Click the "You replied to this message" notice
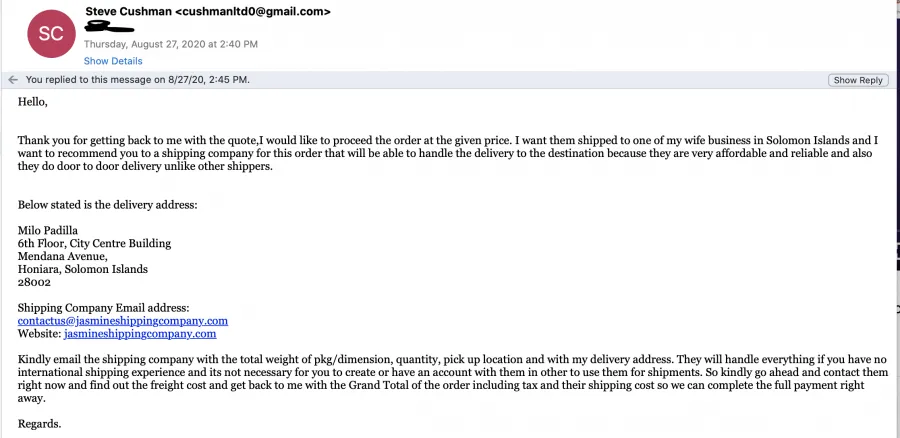The image size is (900, 438). (138, 80)
